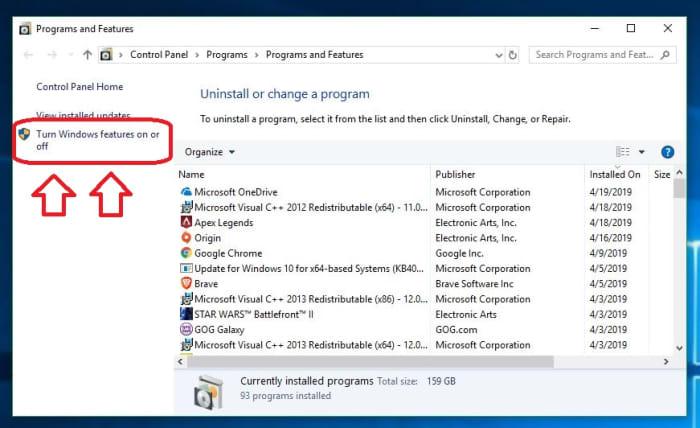The height and width of the screenshot is (428, 700).
Task: Click installed date 4/9/2019
Action: [608, 253]
